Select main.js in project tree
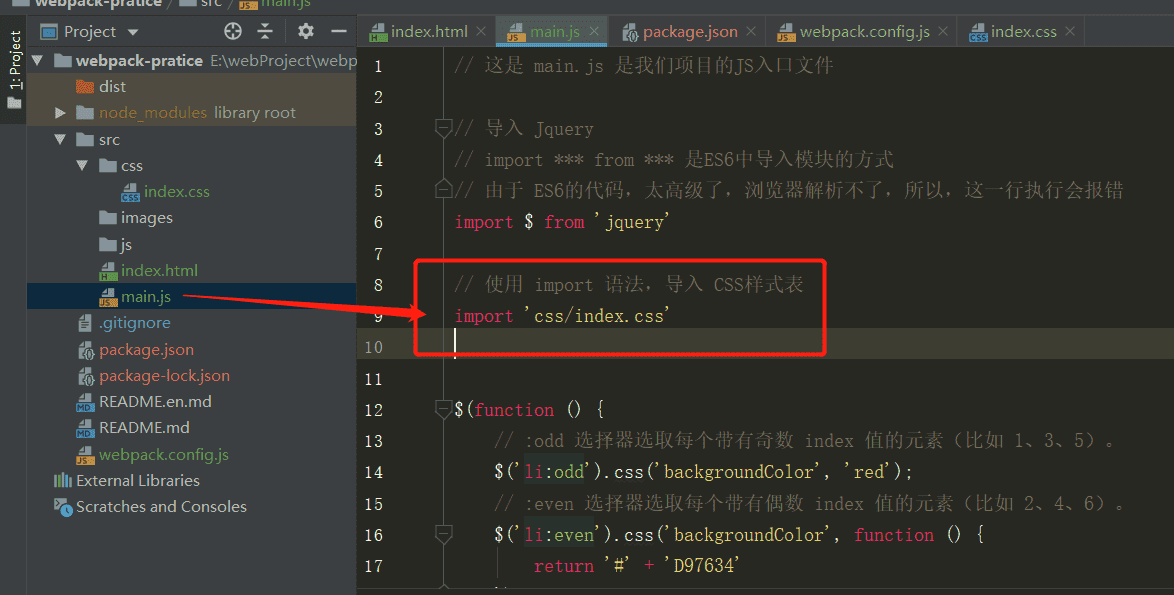The width and height of the screenshot is (1174, 595). pyautogui.click(x=136, y=297)
